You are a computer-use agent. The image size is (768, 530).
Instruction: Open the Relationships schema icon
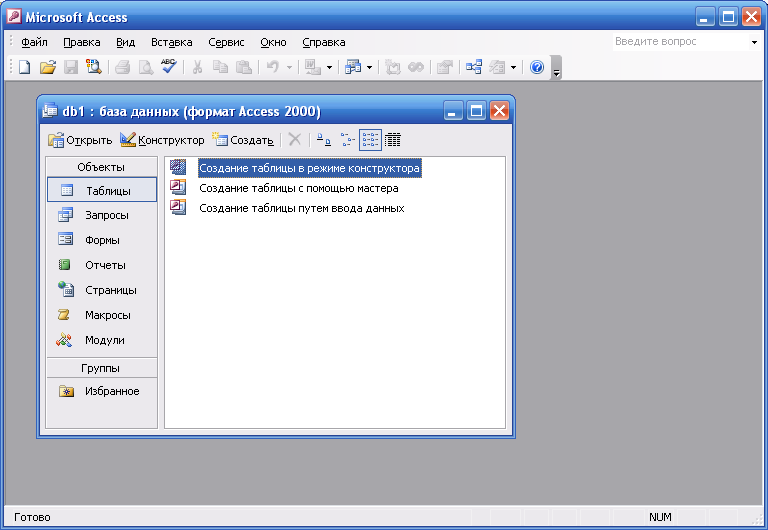tap(474, 67)
